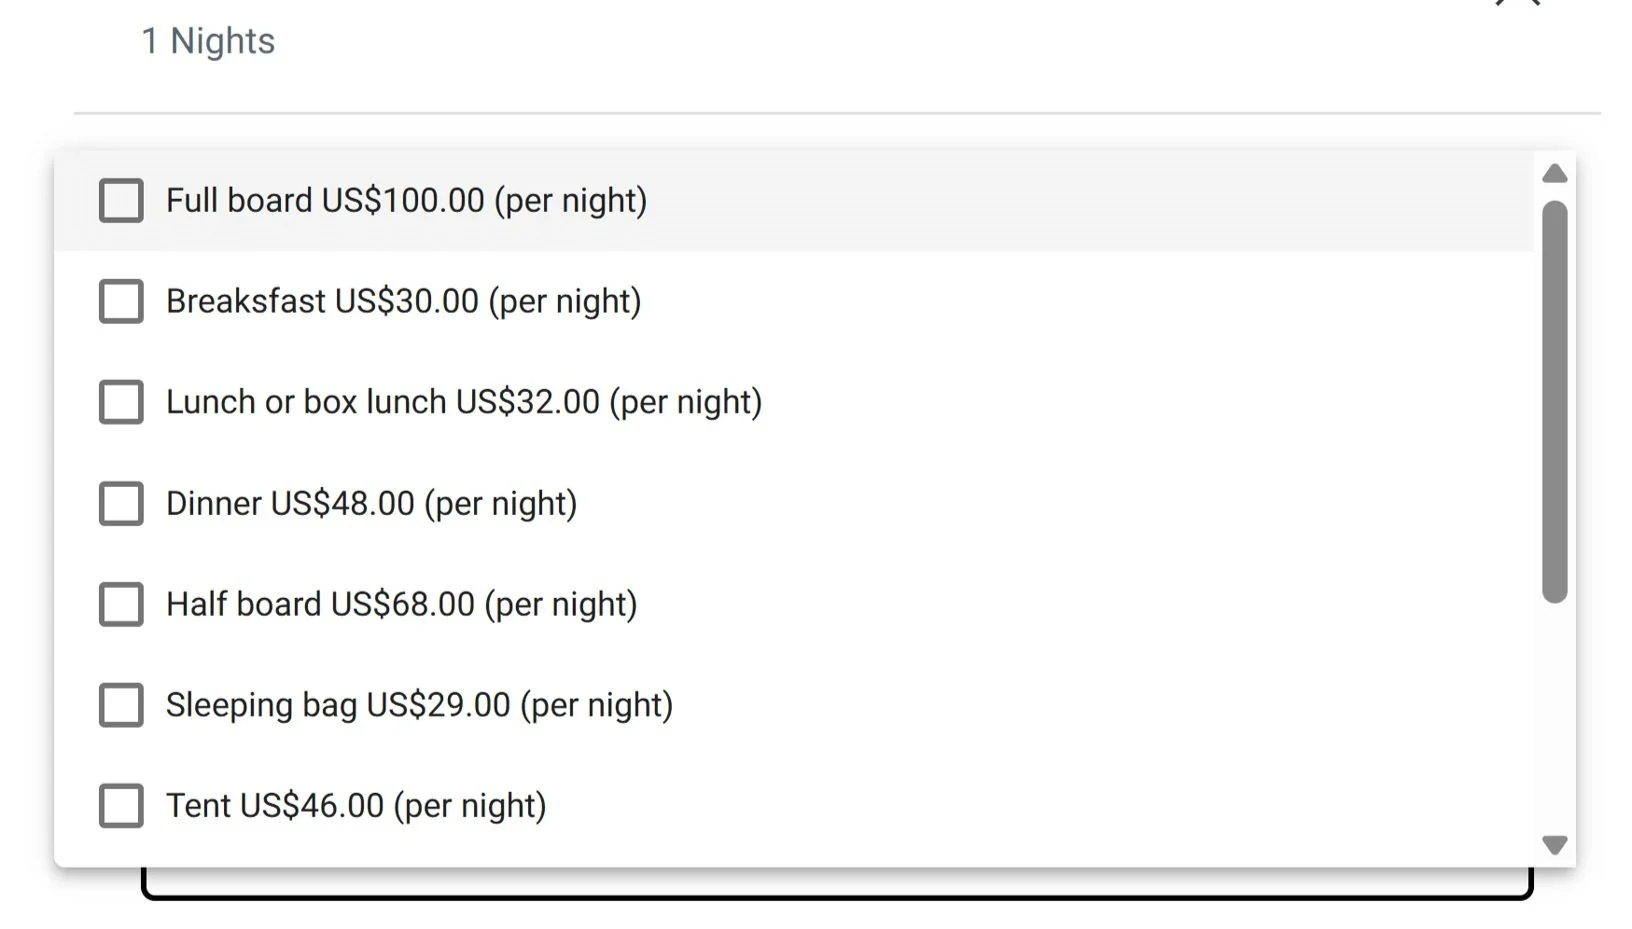Enable the Lunch or box lunch checkbox
1632x929 pixels.
(x=121, y=402)
